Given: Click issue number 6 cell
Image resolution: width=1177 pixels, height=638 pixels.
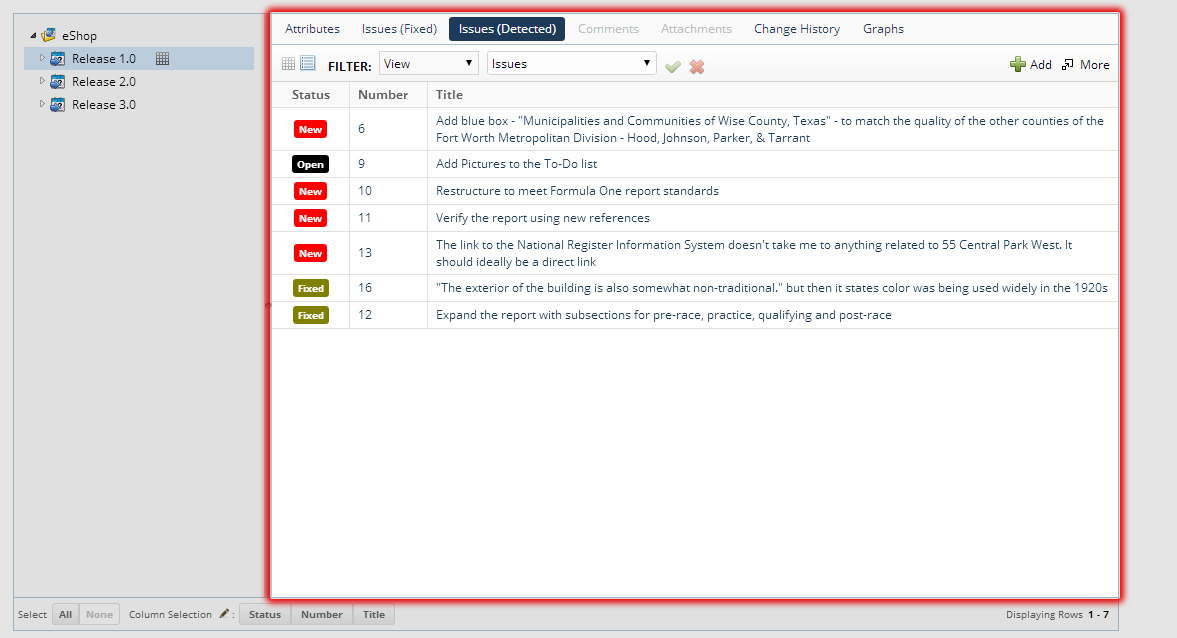Looking at the screenshot, I should [388, 129].
